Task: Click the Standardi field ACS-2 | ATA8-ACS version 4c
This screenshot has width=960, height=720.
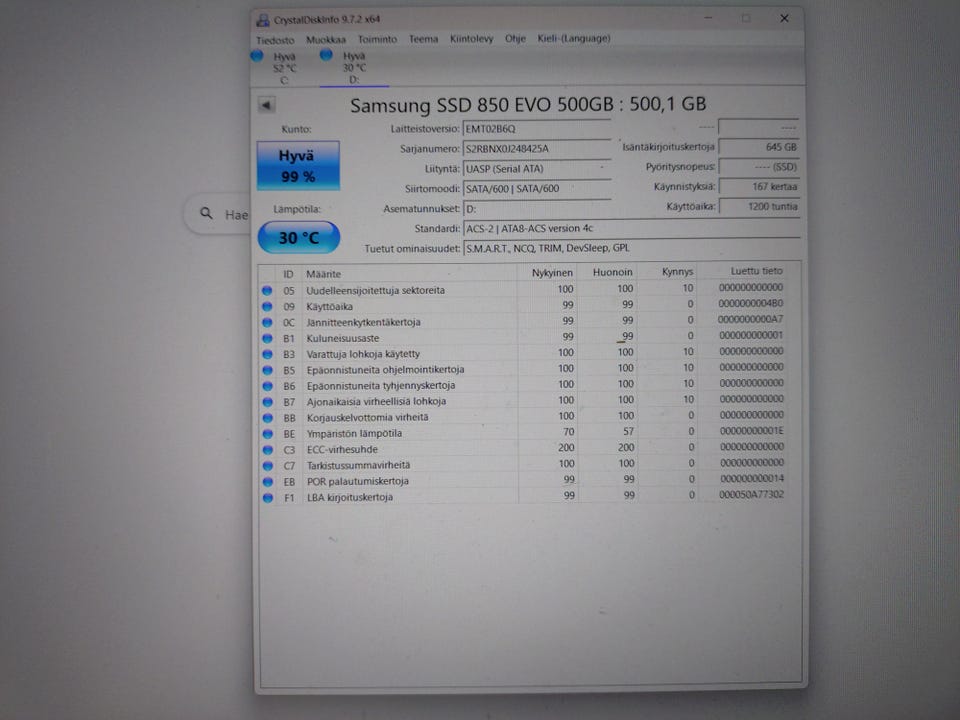Action: [631, 228]
